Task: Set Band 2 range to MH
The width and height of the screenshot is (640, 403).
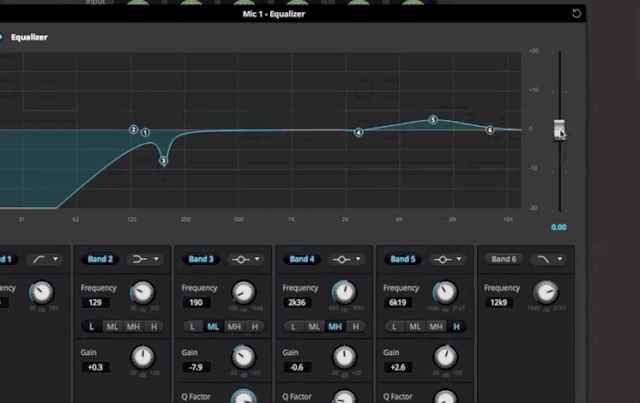Action: coord(133,327)
